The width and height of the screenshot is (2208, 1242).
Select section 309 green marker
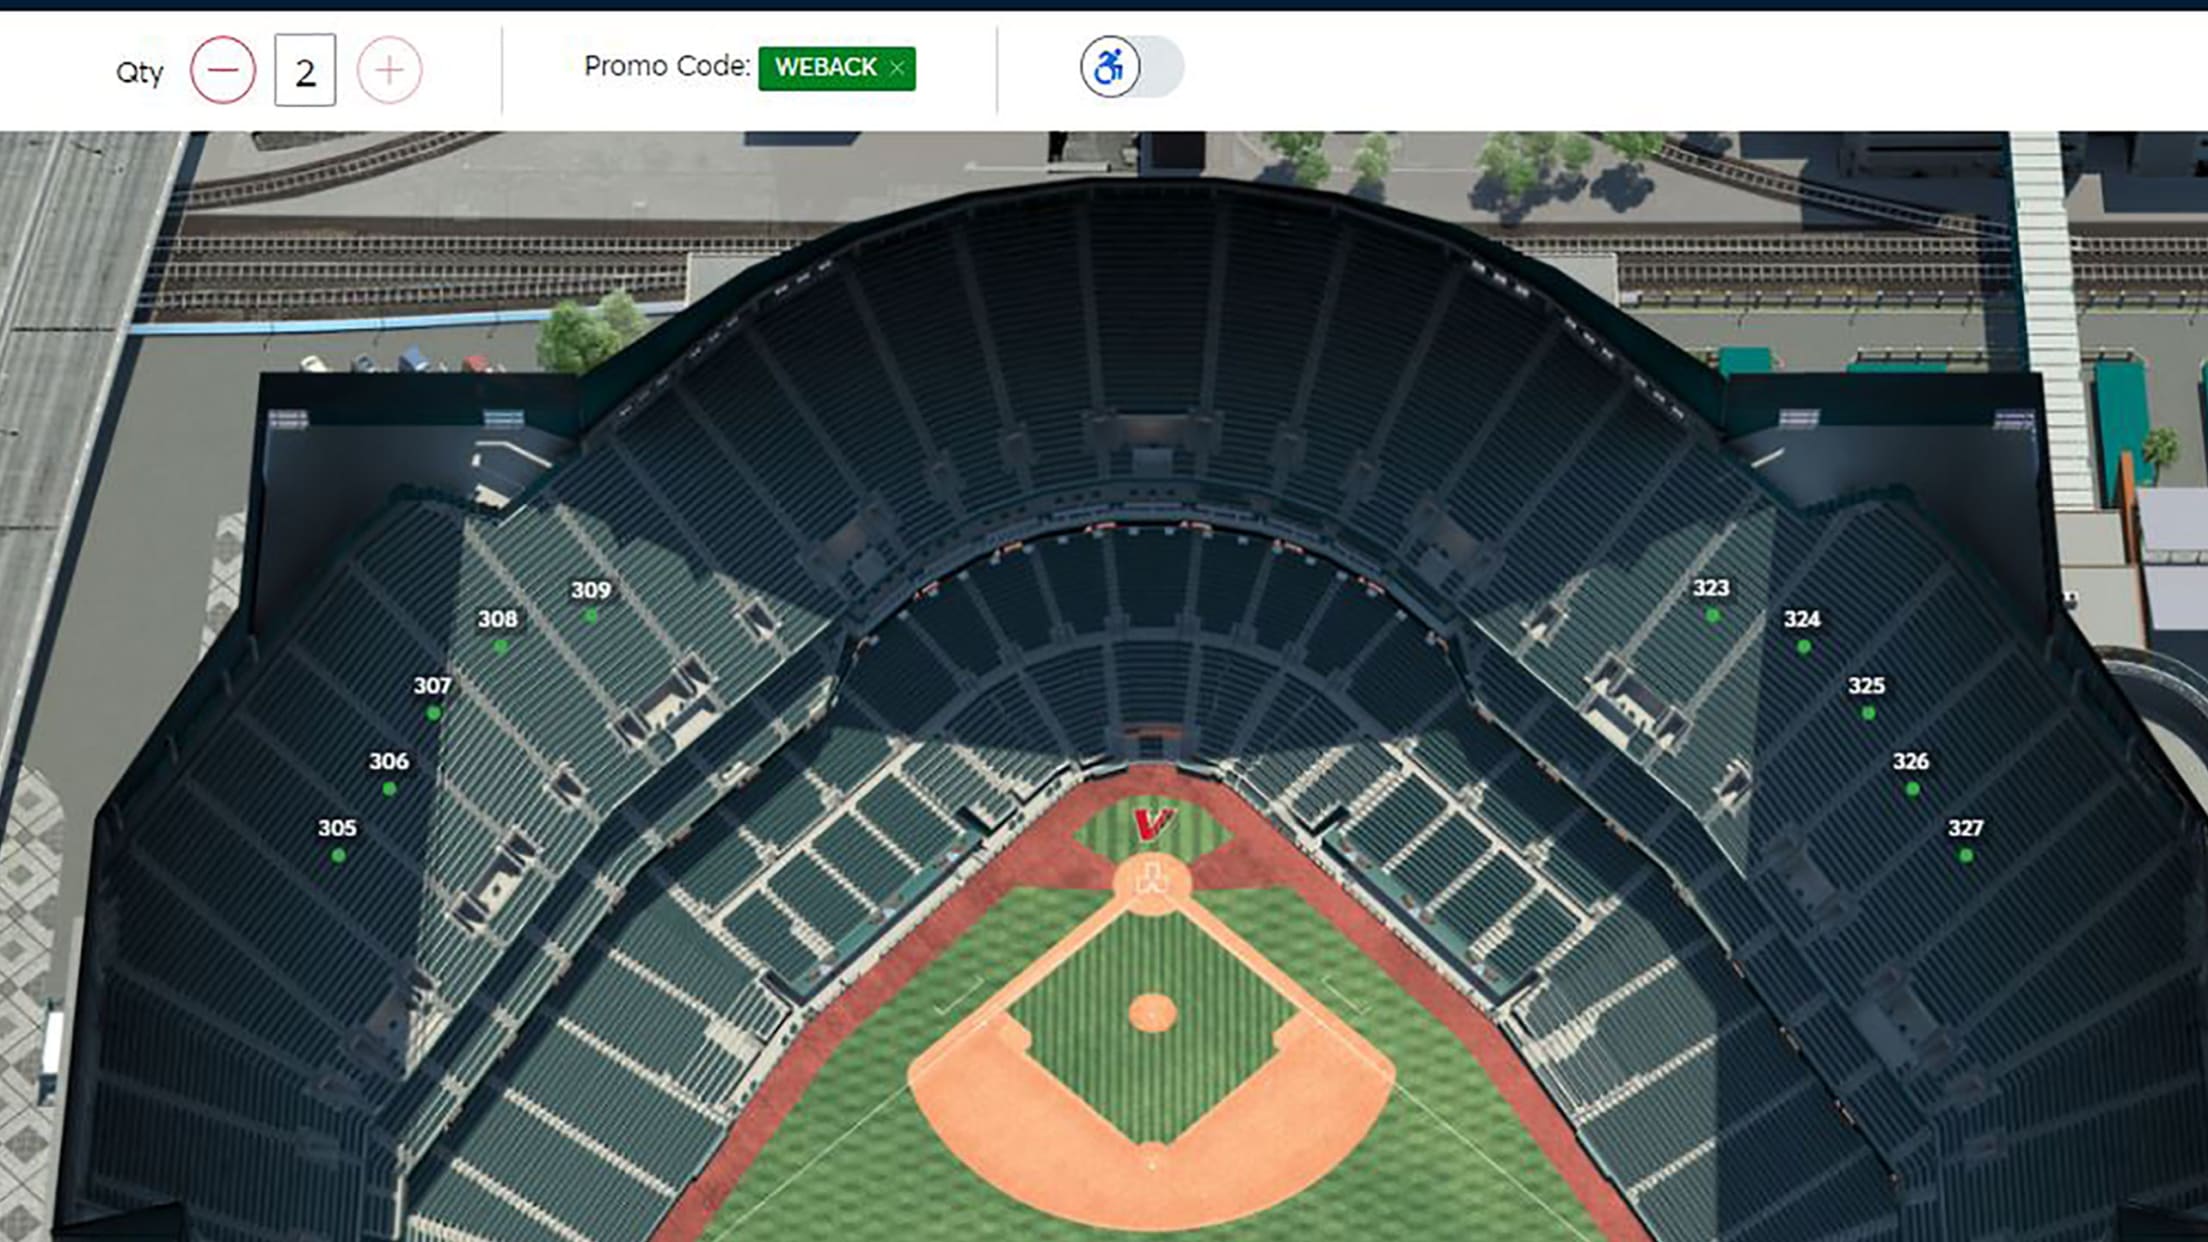point(591,616)
